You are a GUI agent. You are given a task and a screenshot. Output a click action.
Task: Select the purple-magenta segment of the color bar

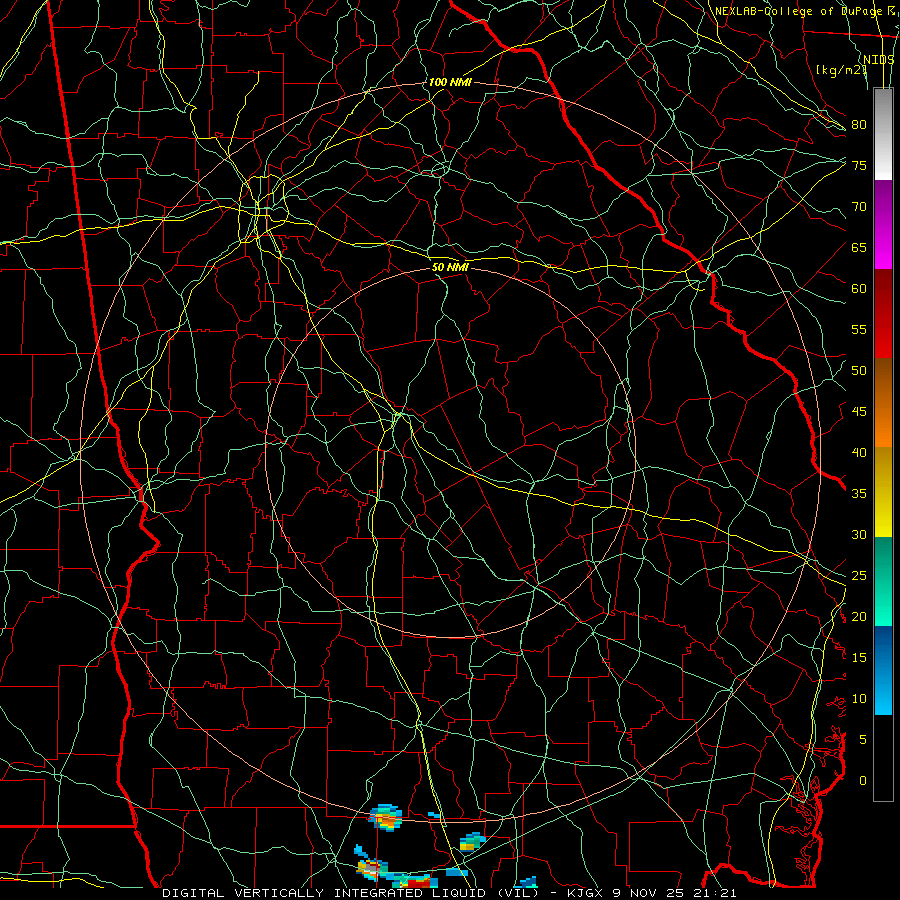(883, 224)
